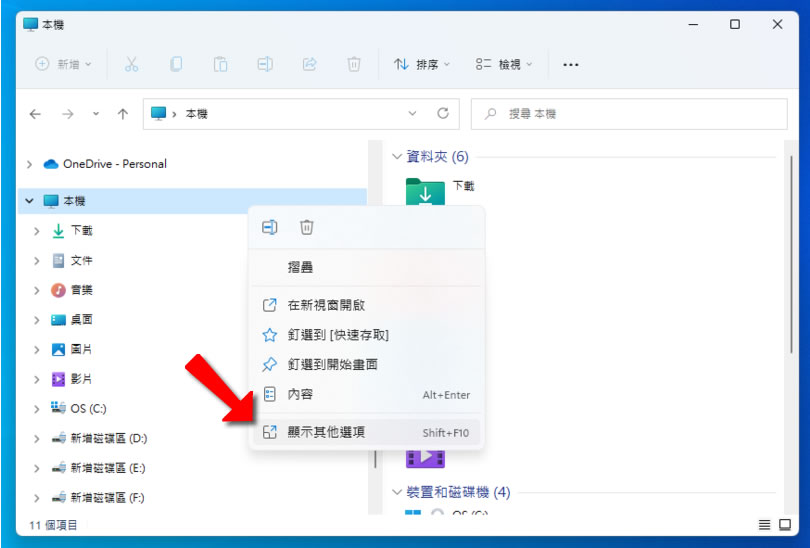Expand the 桌面 tree node

(37, 320)
